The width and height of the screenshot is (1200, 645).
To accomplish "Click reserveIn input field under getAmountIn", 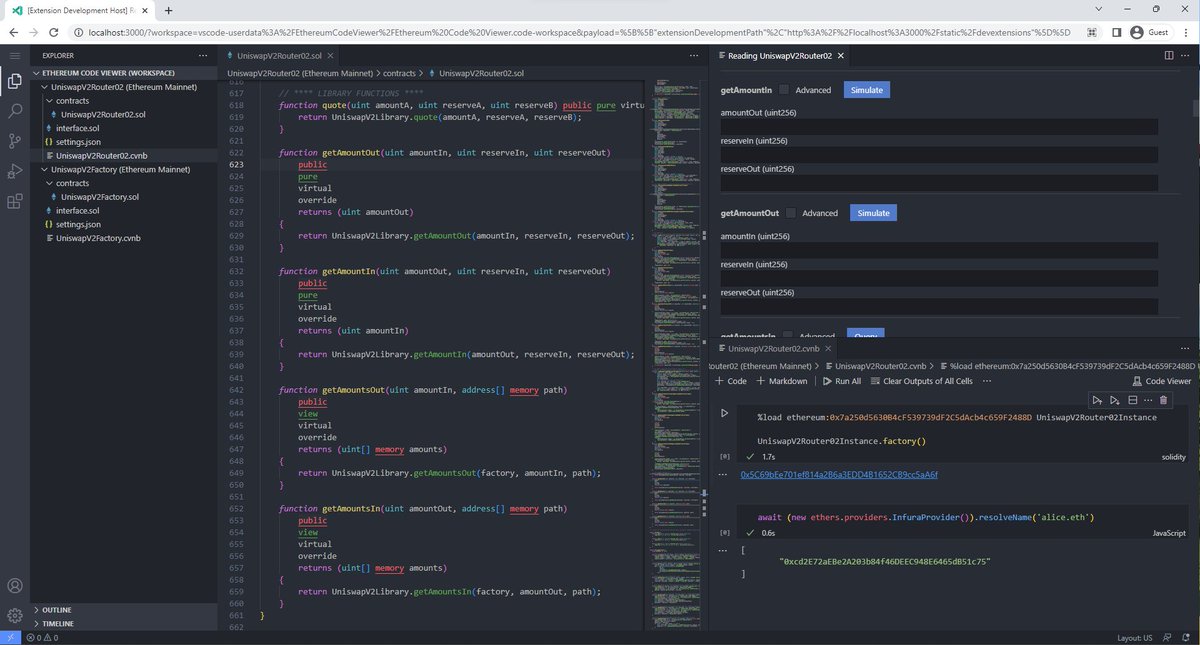I will [939, 155].
